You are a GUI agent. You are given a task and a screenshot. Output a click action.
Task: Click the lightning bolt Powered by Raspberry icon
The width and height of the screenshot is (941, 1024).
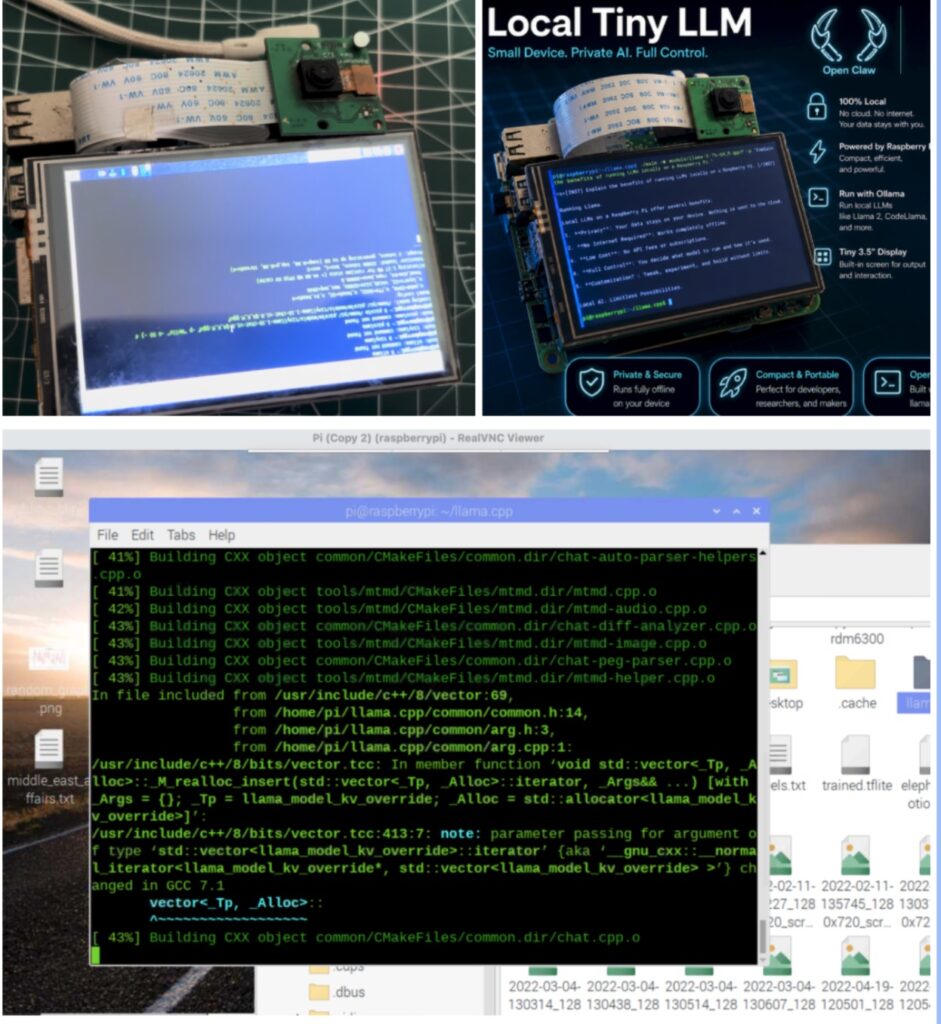coord(818,152)
